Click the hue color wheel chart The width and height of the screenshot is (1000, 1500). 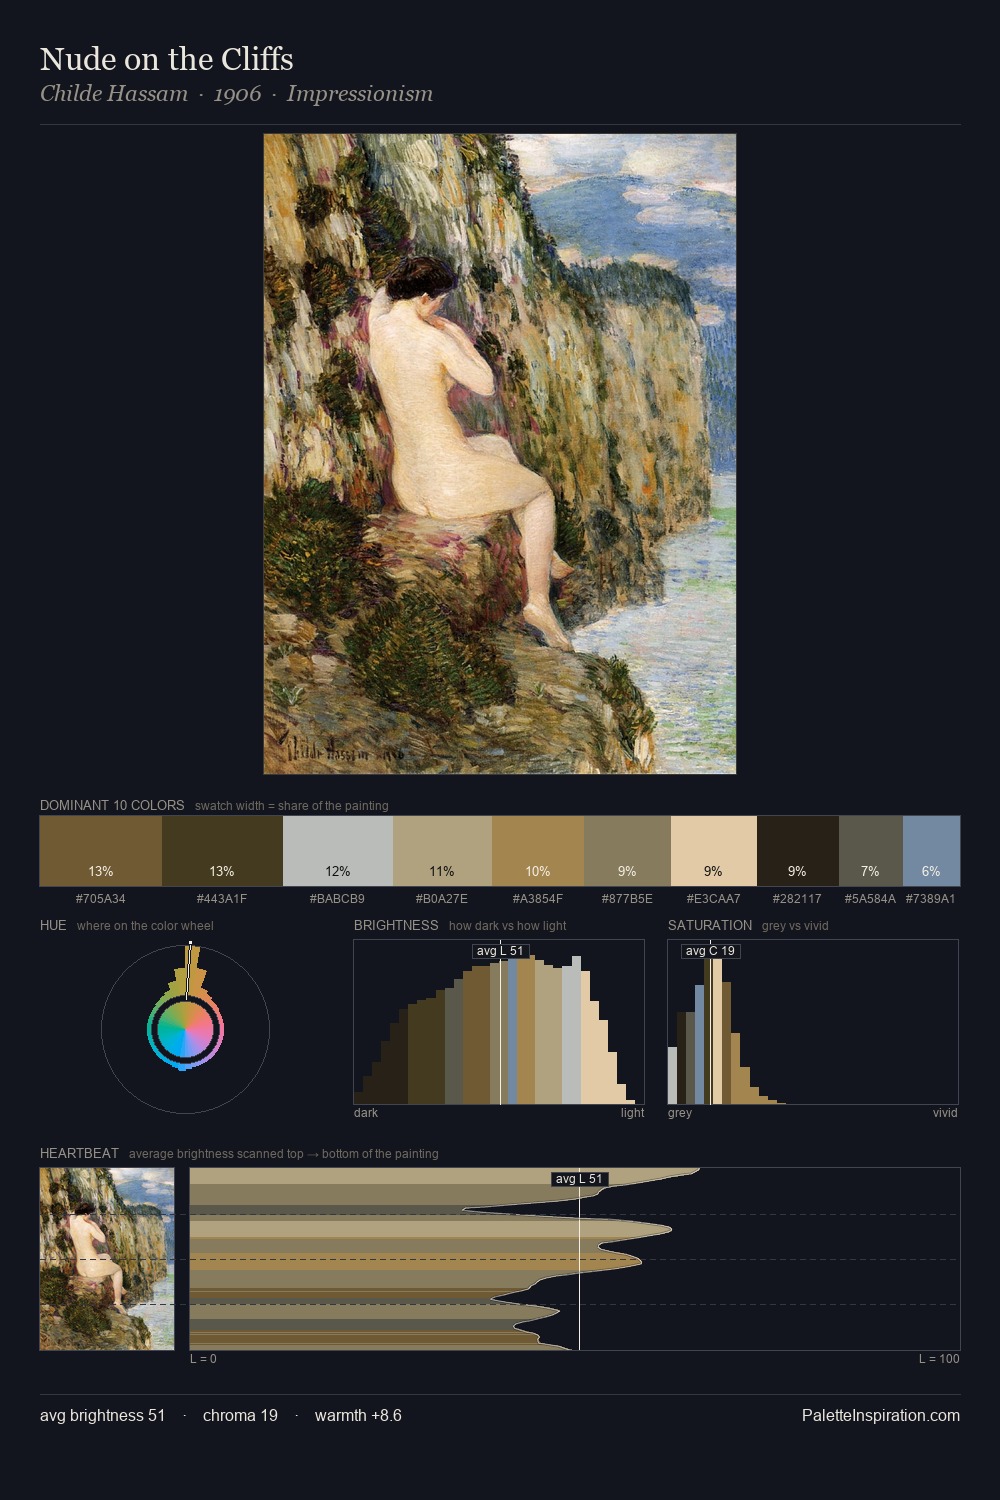tap(185, 1028)
